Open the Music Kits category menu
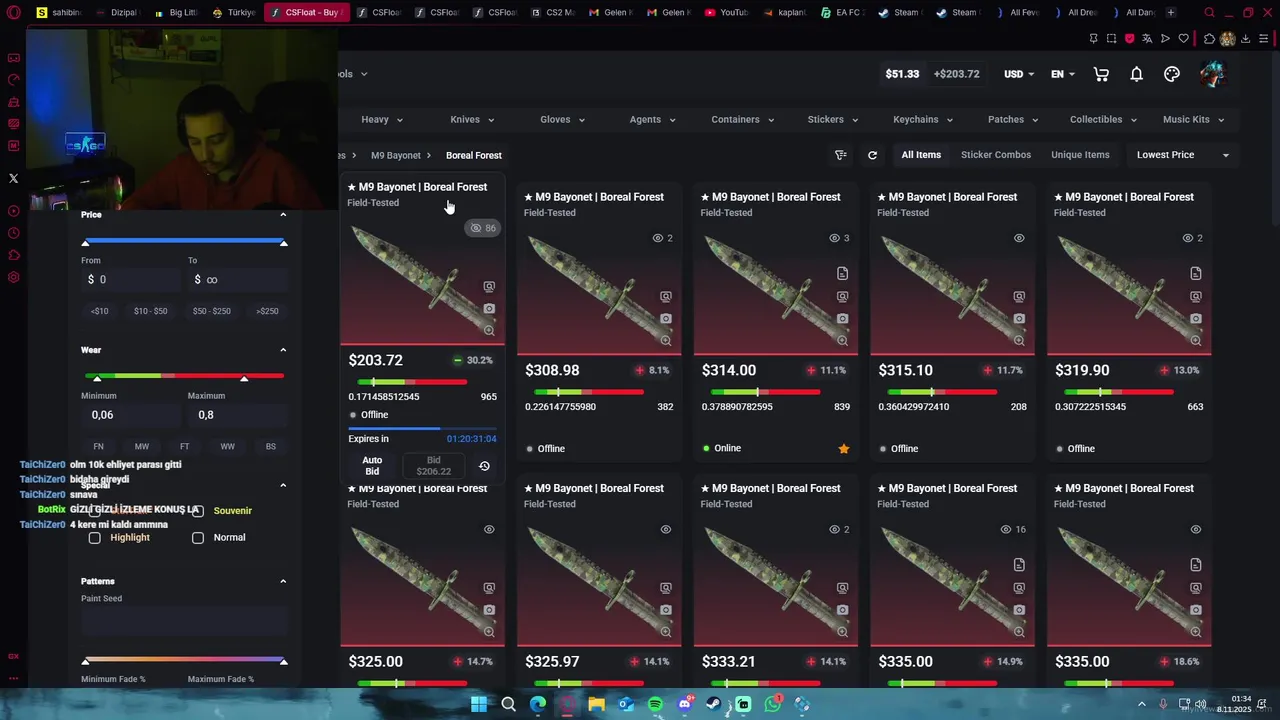The image size is (1280, 720). tap(1194, 119)
